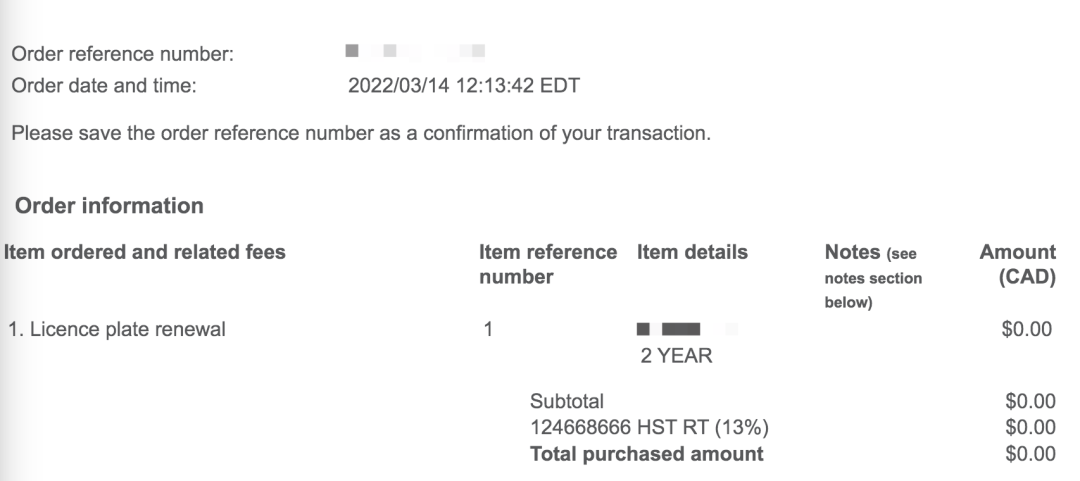Click the Order date and time label
1080x481 pixels.
[104, 86]
